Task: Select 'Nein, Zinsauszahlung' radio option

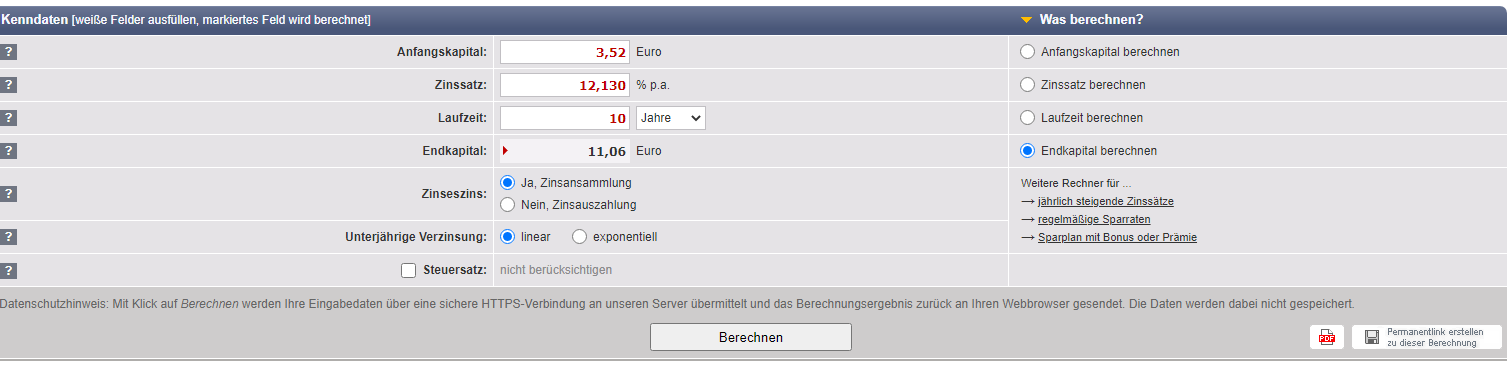Action: pos(507,205)
